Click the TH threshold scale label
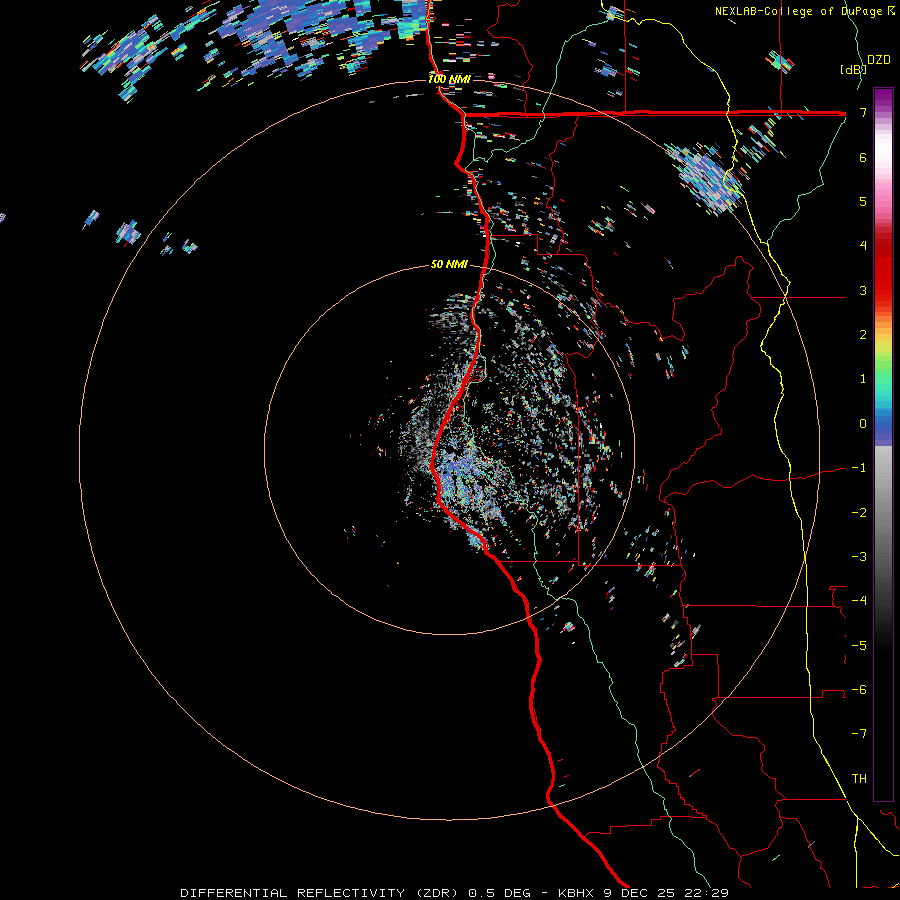Screen dimensions: 900x900 pos(859,779)
